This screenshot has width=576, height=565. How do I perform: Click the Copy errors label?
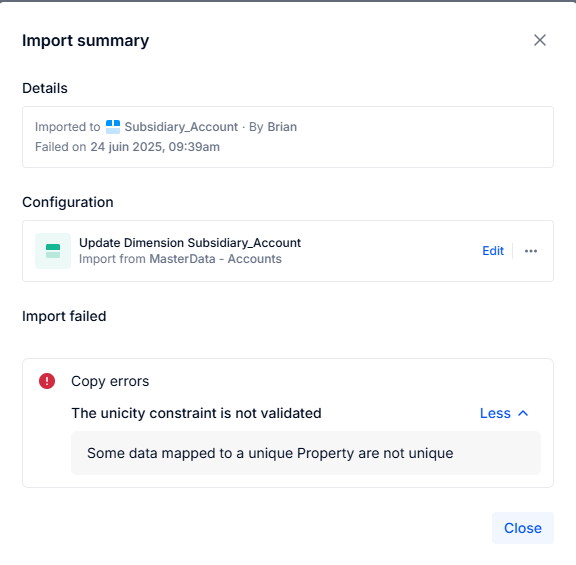[x=110, y=381]
